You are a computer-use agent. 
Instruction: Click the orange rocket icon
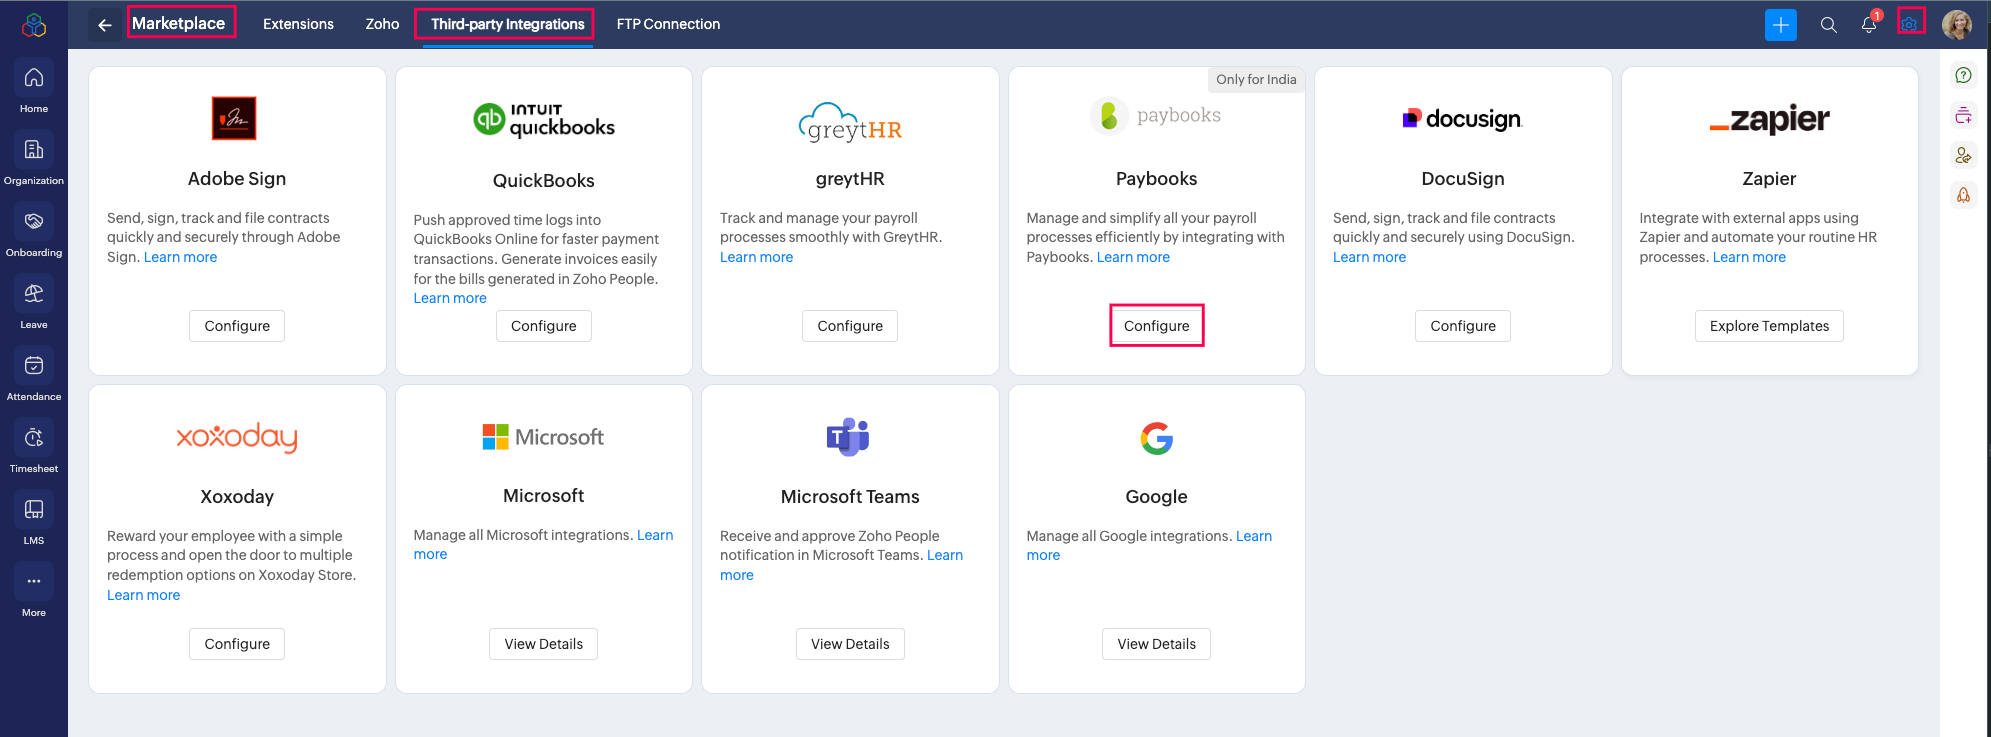(x=1964, y=195)
